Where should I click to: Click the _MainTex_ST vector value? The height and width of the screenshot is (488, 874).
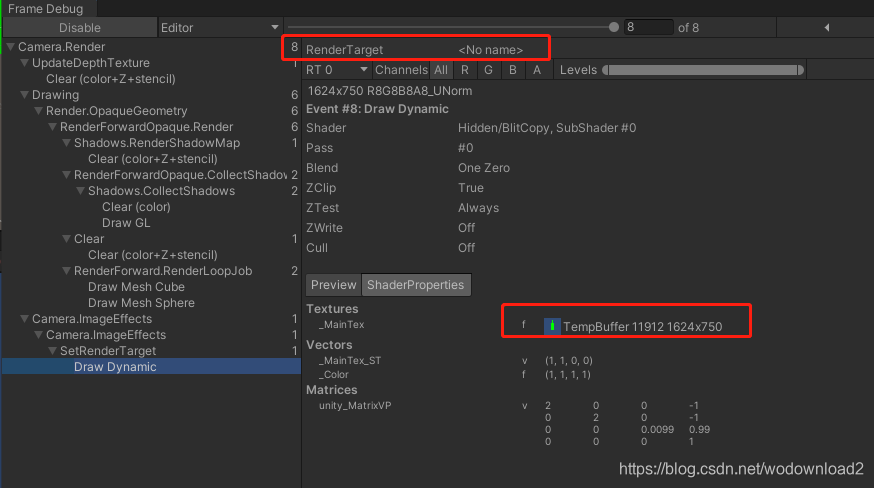click(569, 361)
